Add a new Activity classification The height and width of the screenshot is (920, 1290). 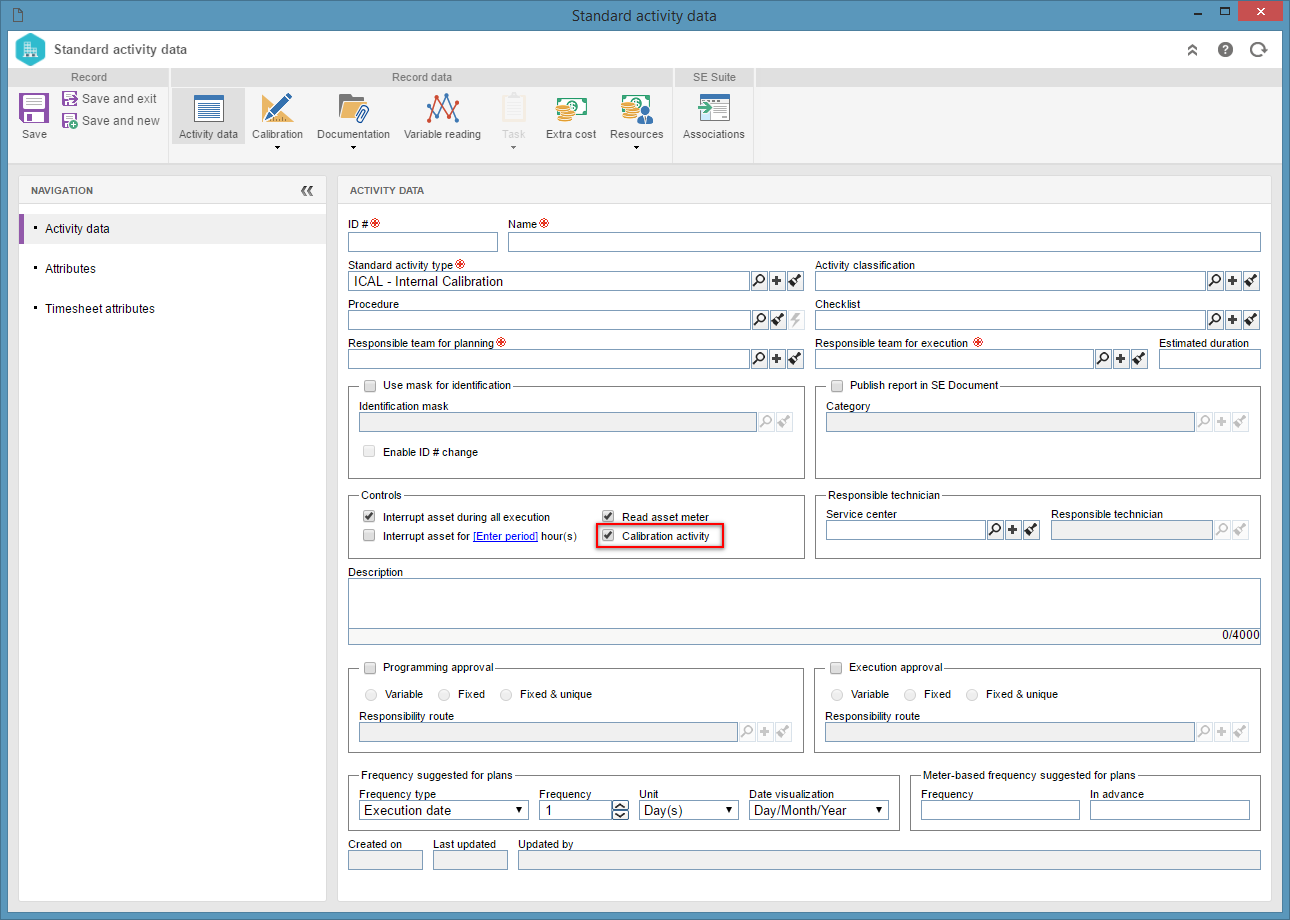click(x=1233, y=281)
